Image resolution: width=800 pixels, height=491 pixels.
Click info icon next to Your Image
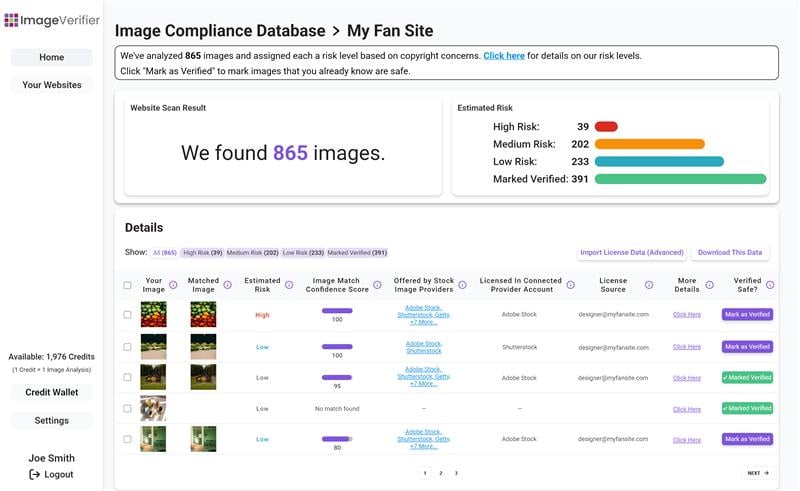coord(173,285)
